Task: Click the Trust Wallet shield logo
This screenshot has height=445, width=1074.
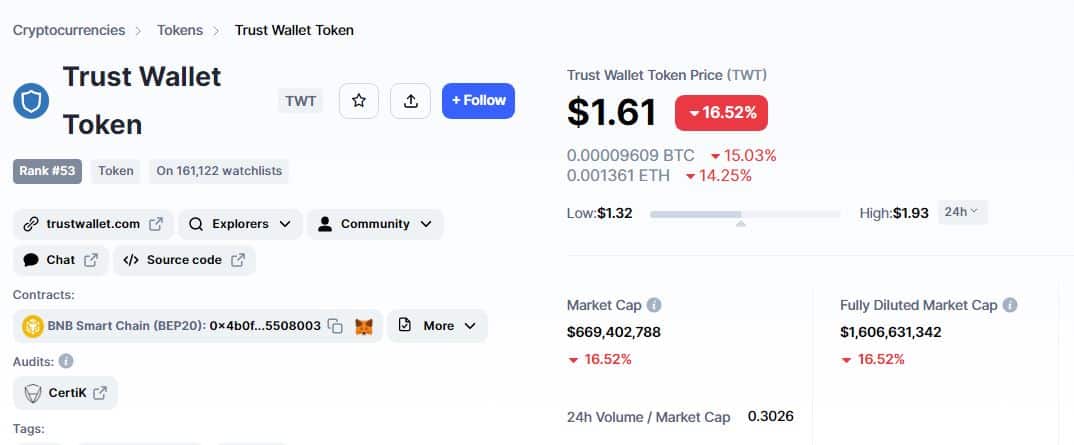Action: pyautogui.click(x=31, y=101)
